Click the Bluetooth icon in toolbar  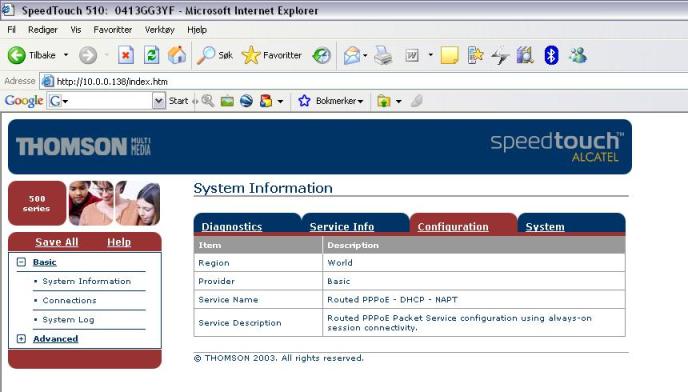551,55
